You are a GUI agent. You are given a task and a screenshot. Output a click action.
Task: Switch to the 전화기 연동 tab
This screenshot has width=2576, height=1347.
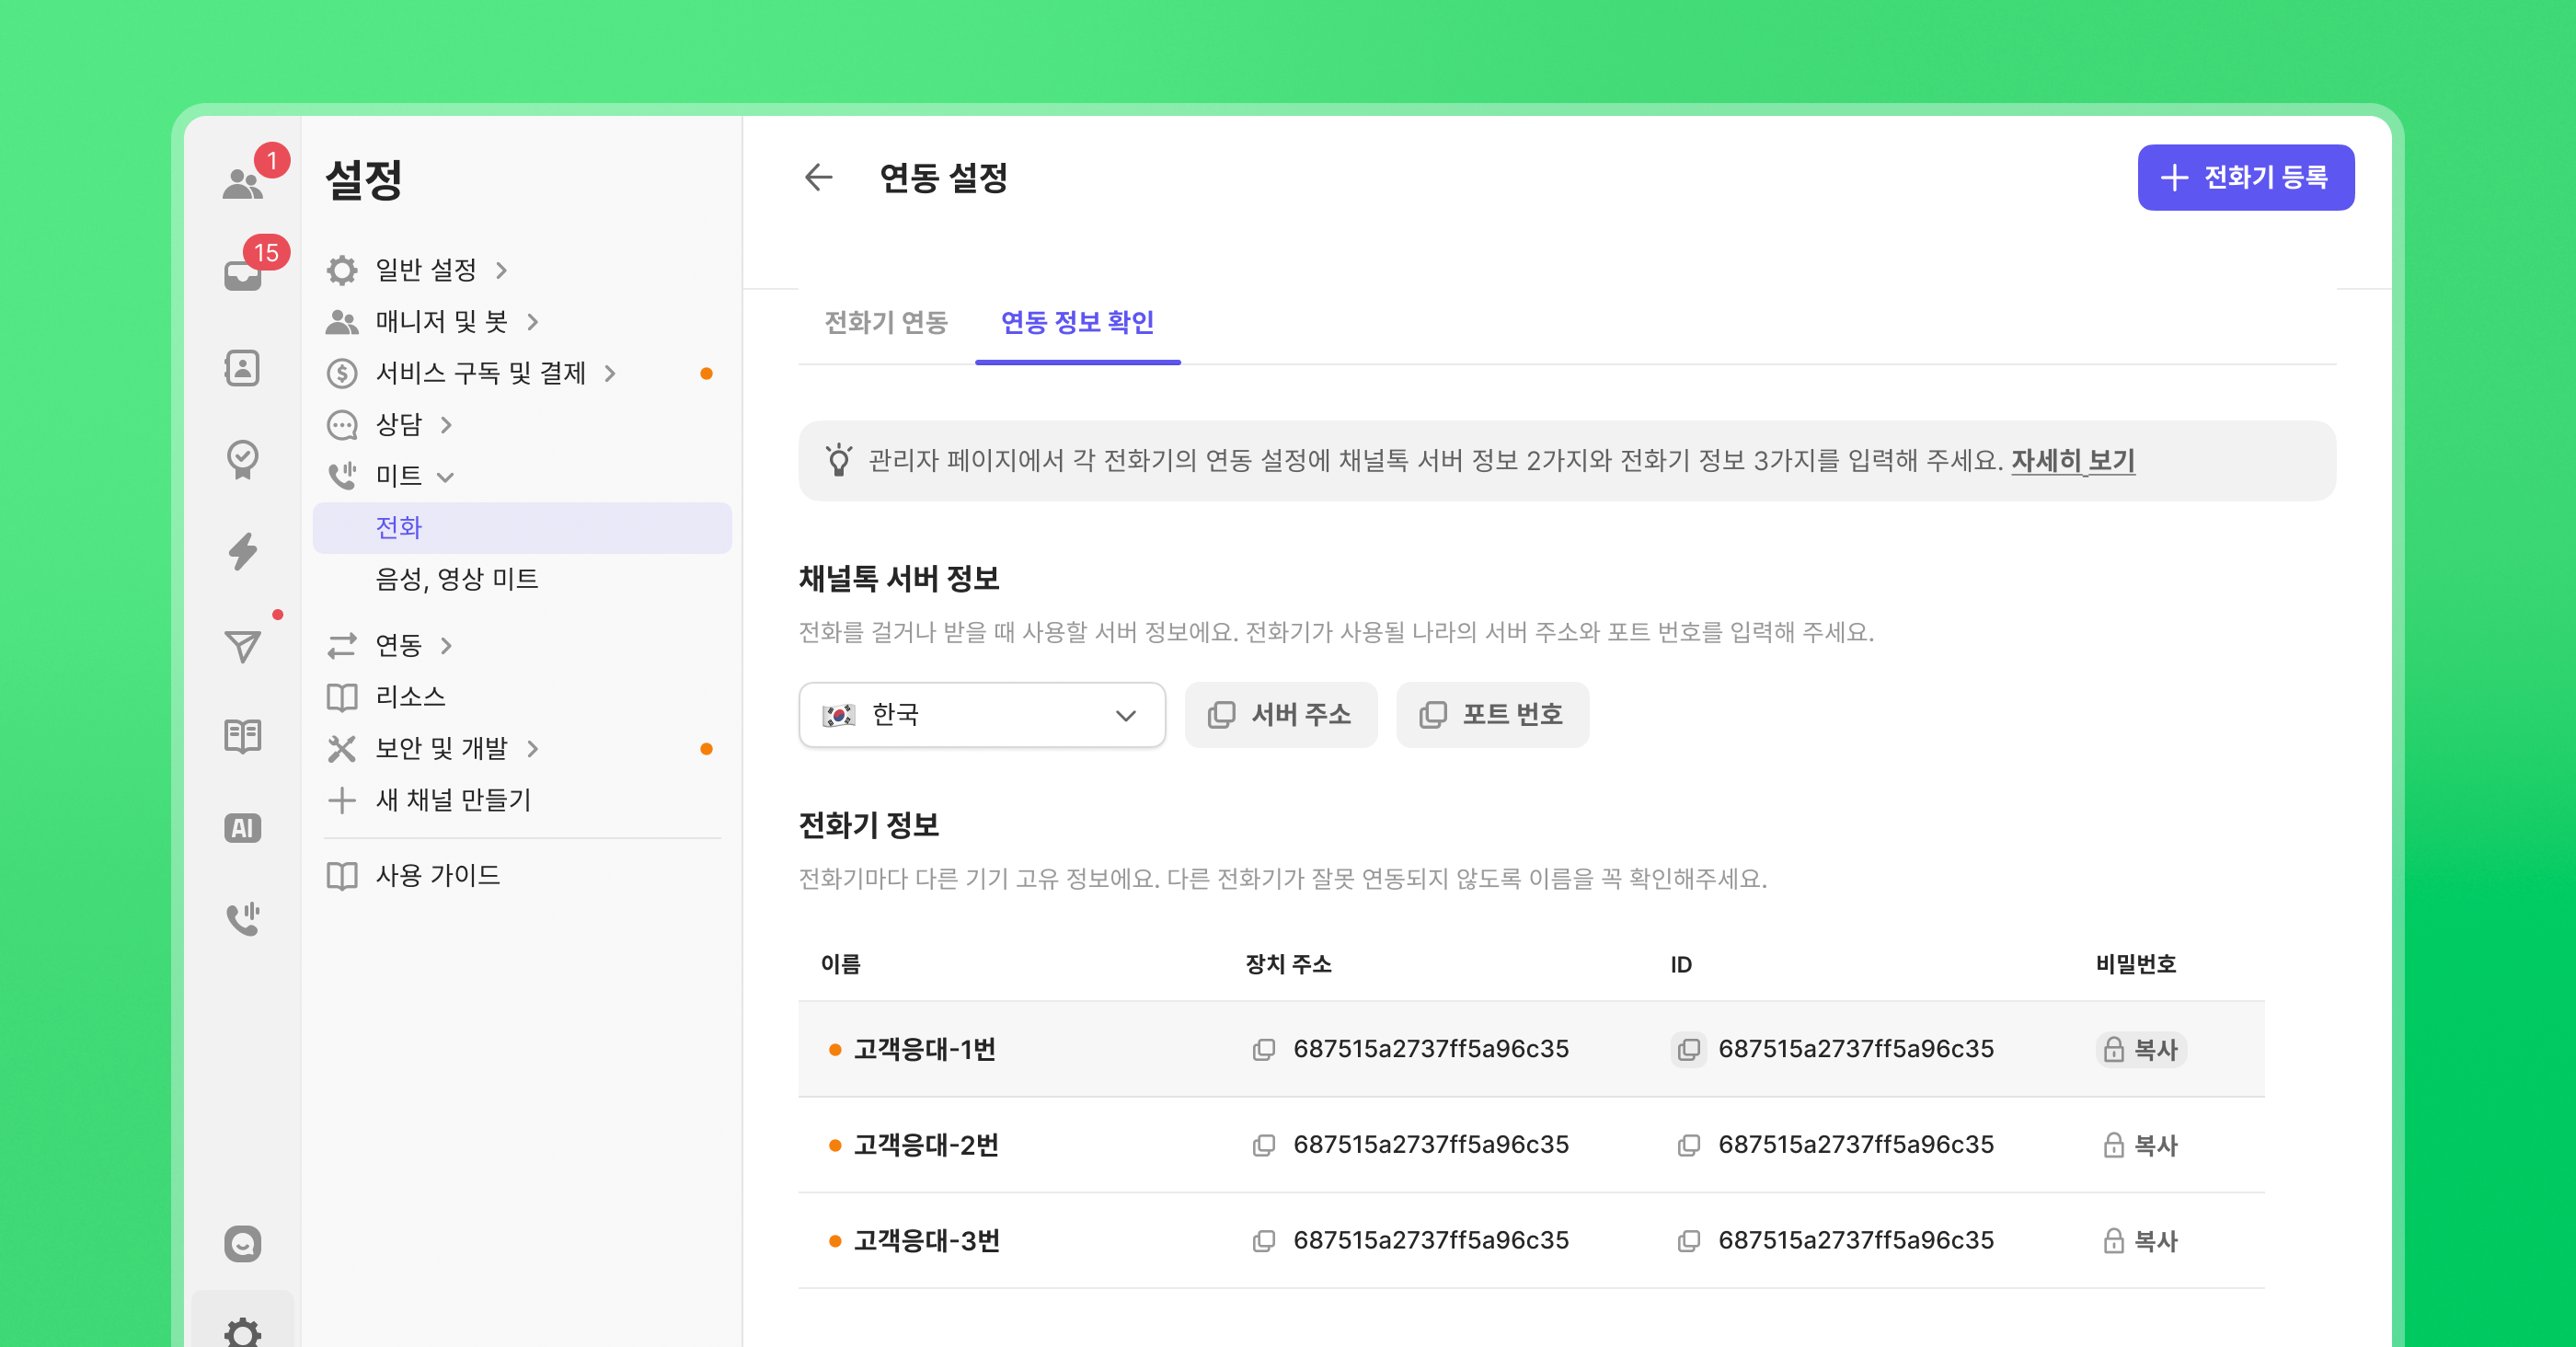[x=885, y=322]
